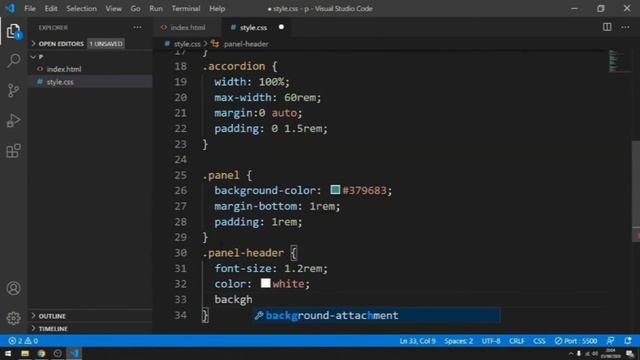Viewport: 640px width, 360px height.
Task: Open Explorer views and more actions ellipsis
Action: (137, 27)
